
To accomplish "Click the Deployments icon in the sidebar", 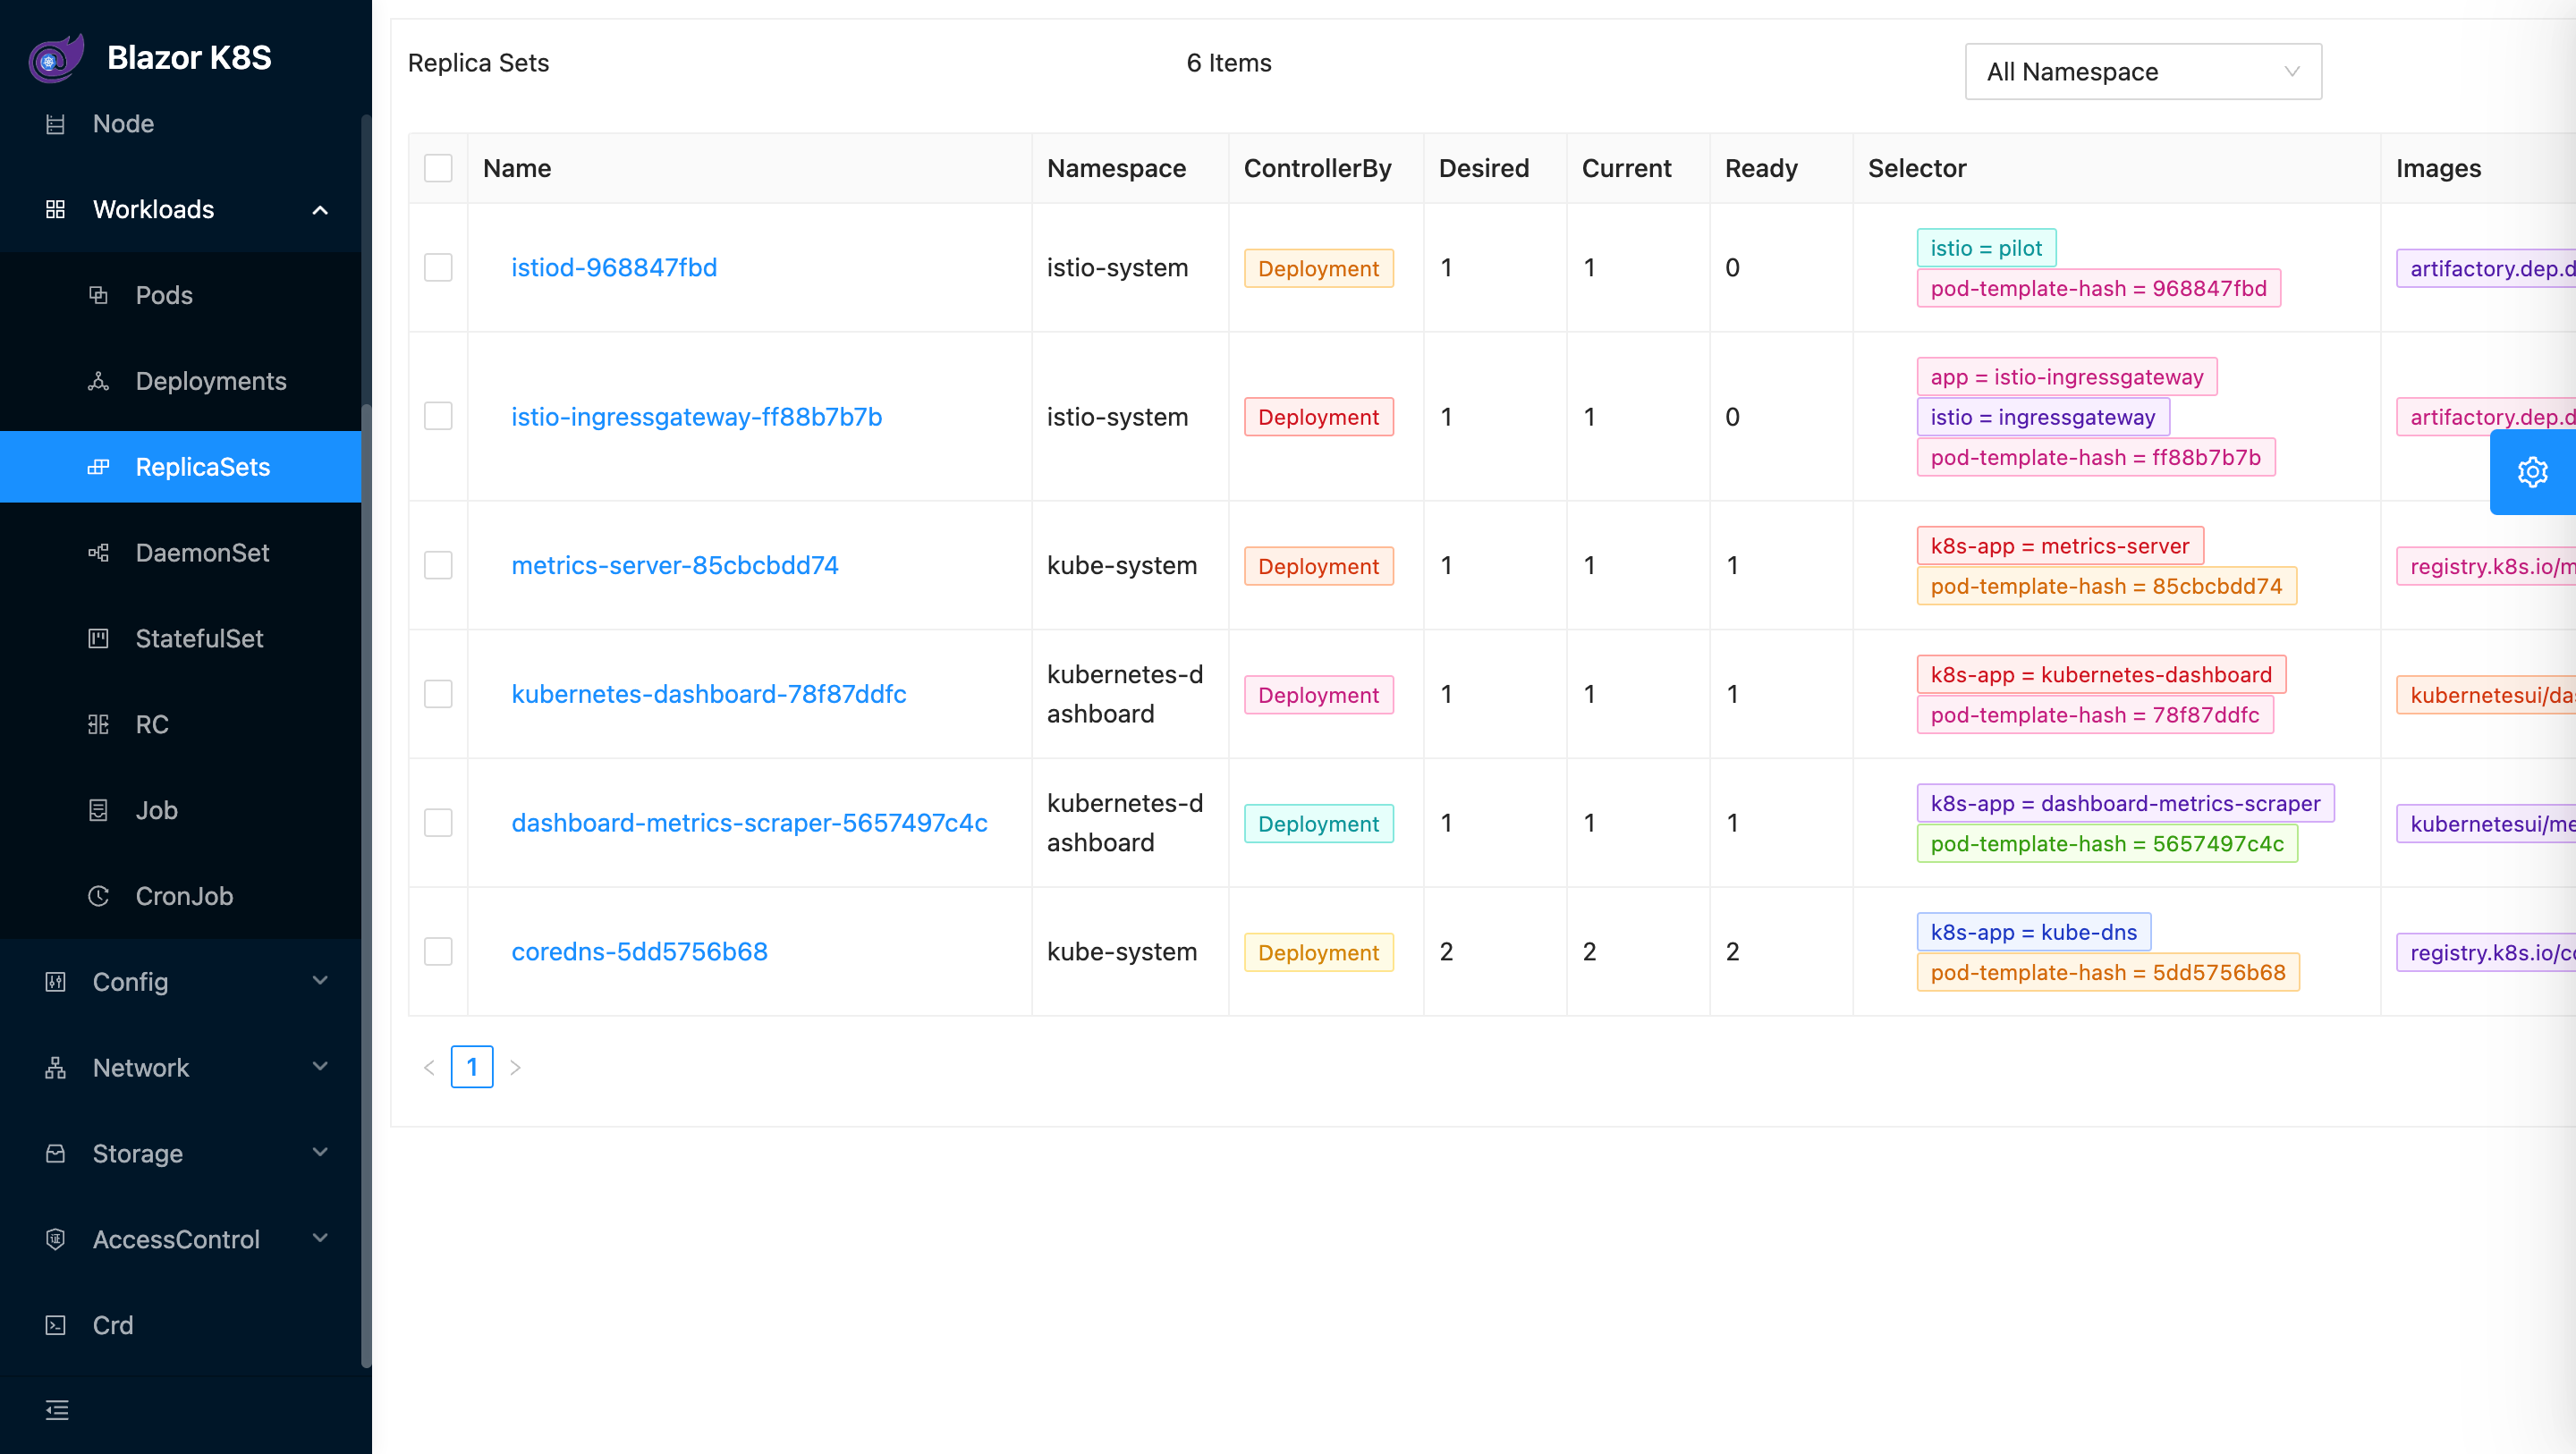I will (98, 381).
